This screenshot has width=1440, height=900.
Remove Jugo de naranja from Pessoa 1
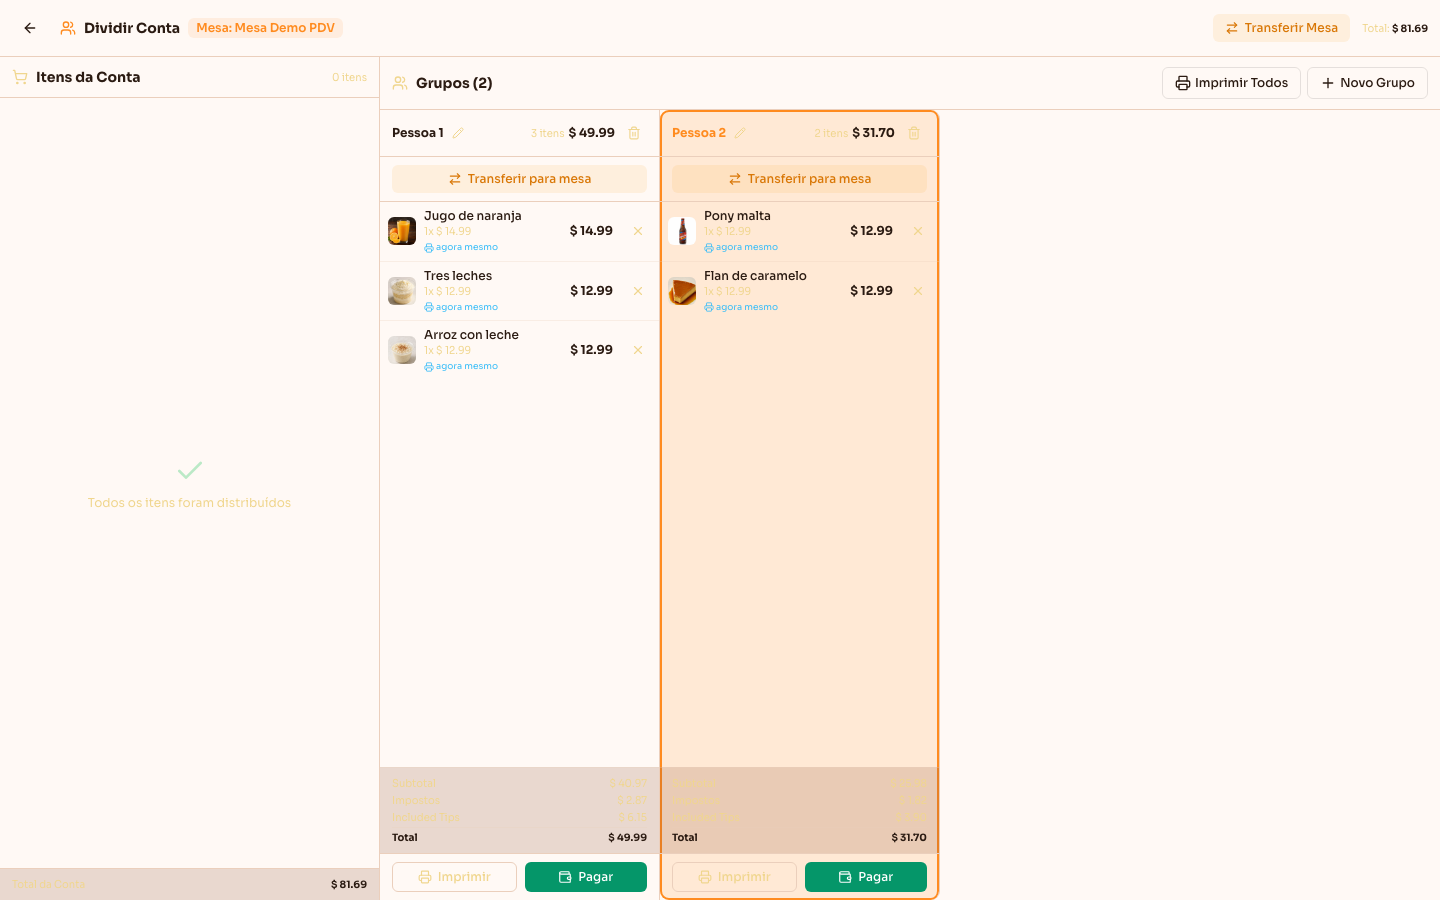point(638,231)
